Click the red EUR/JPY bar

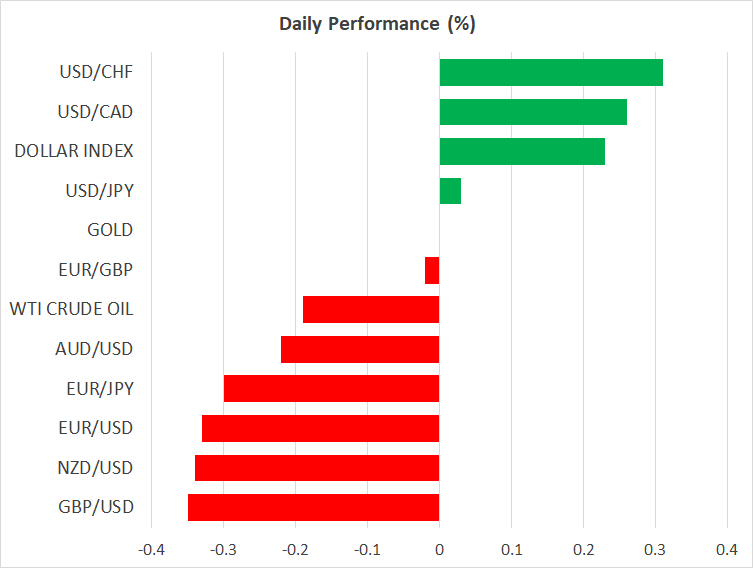(x=331, y=389)
